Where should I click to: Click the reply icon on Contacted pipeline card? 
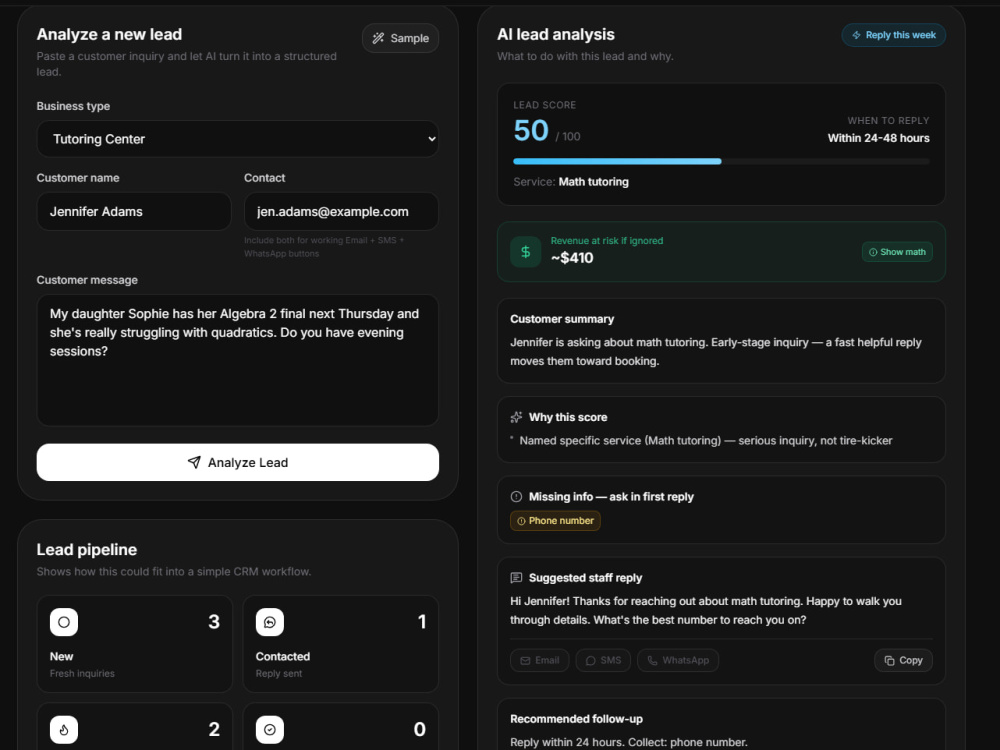click(270, 622)
